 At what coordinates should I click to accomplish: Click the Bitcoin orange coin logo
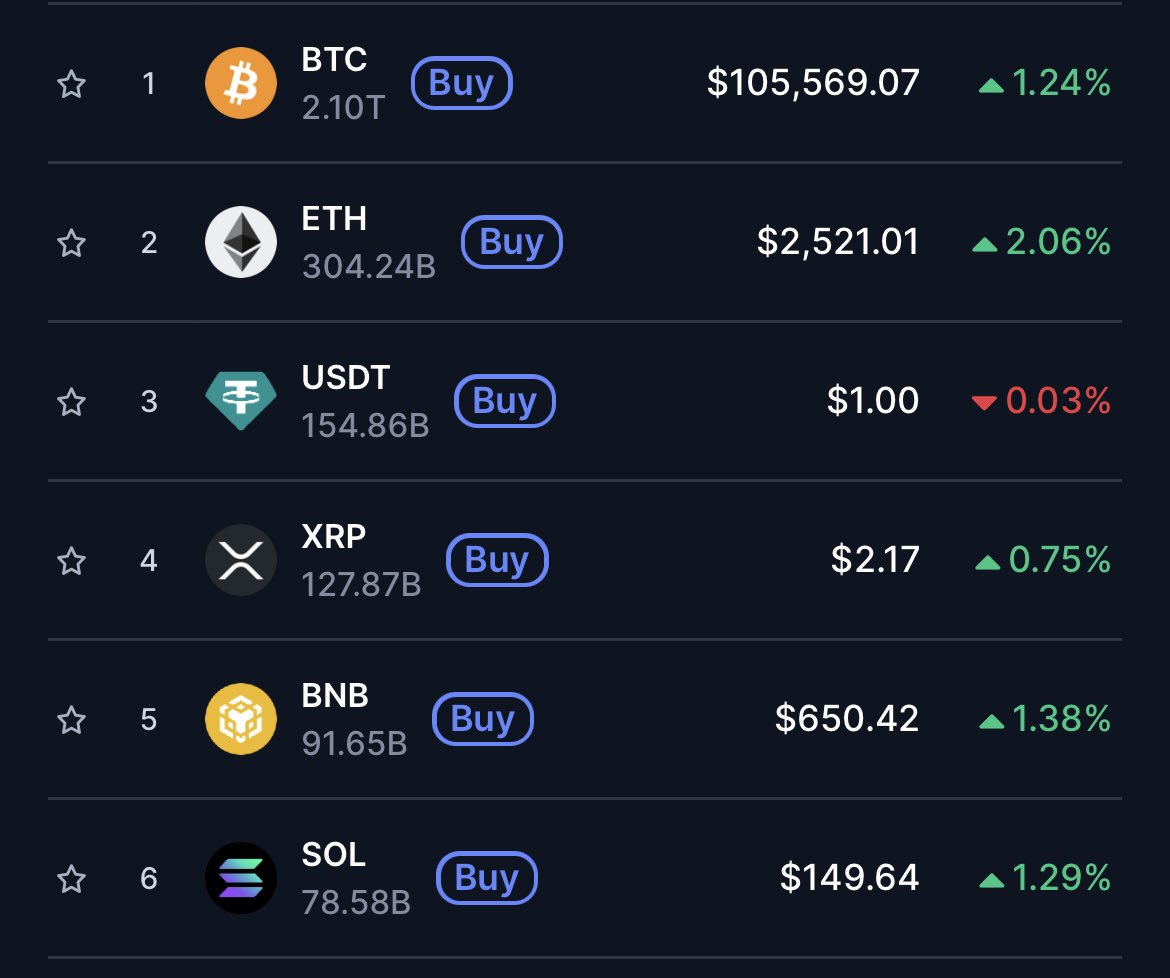tap(240, 83)
